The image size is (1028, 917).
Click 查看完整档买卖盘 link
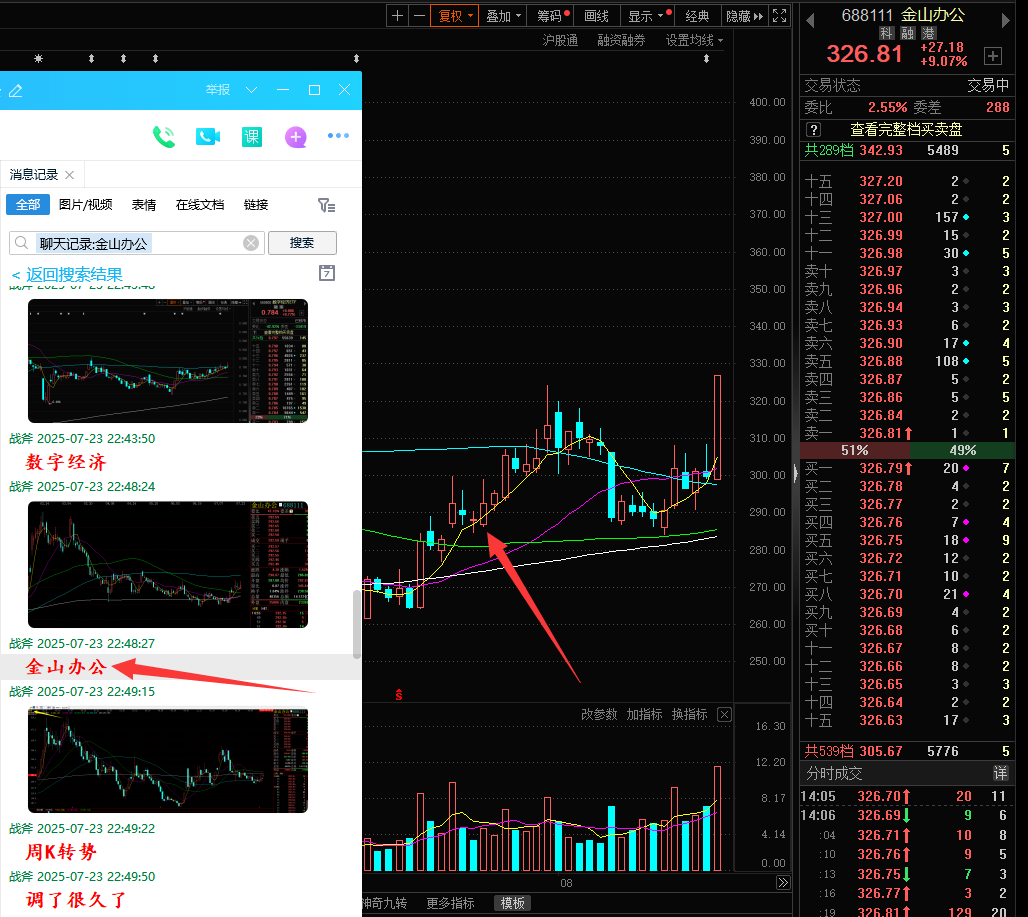click(x=906, y=130)
